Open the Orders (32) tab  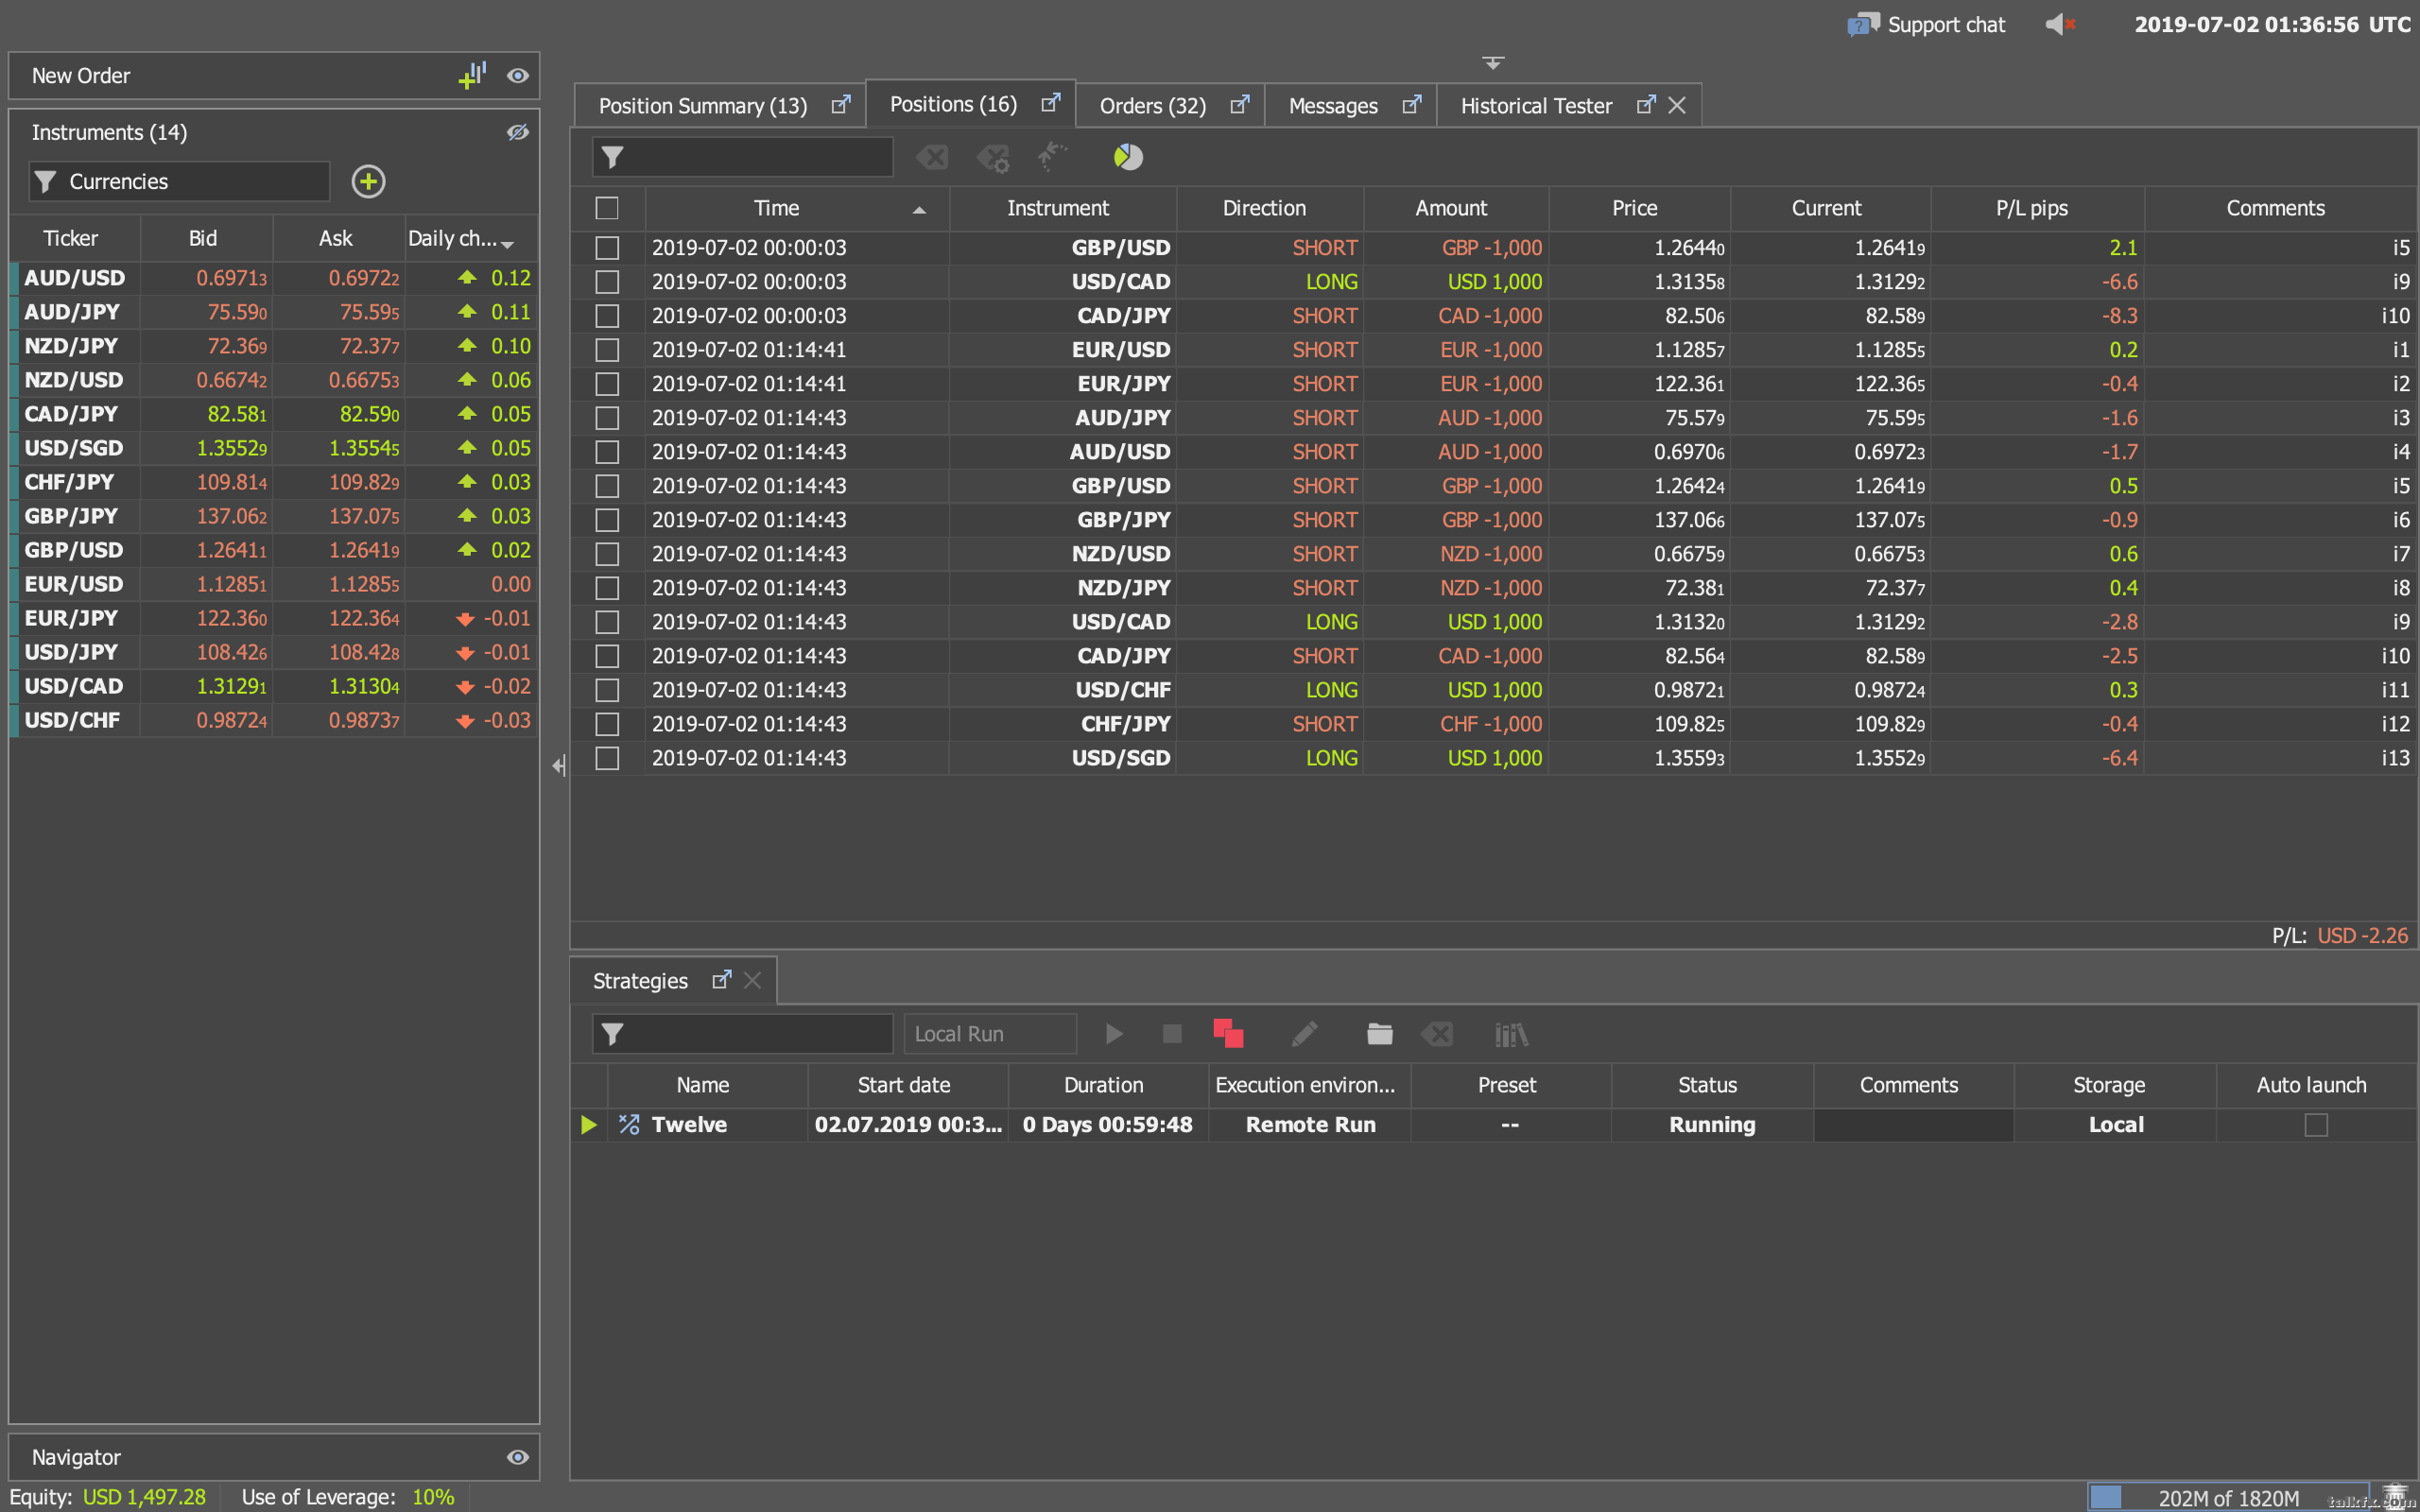1152,105
